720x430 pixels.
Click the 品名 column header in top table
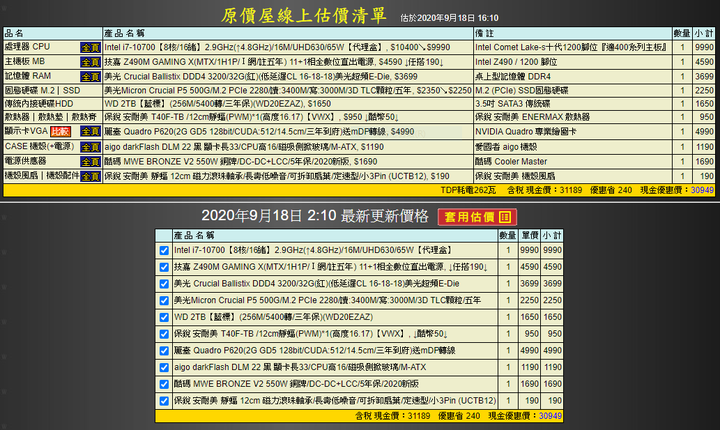14,33
